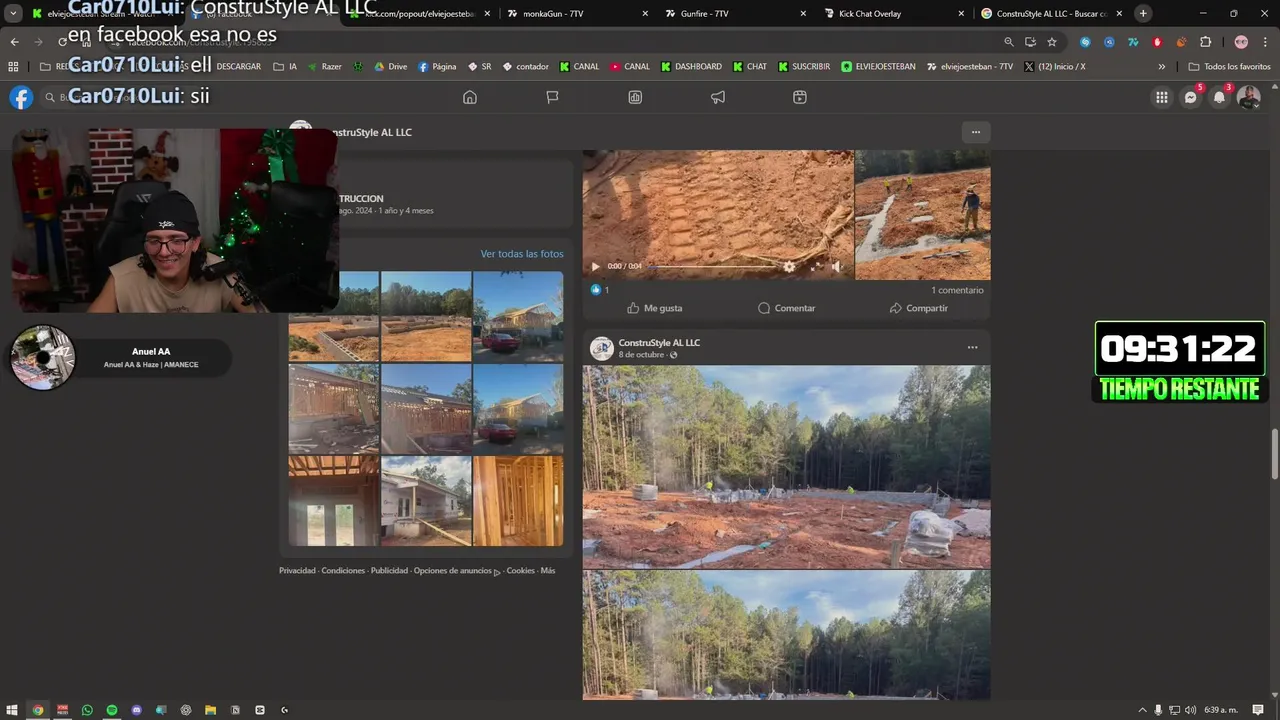Open the fifth Facebook nav icon next to megaphone
The image size is (1280, 720).
tap(800, 97)
